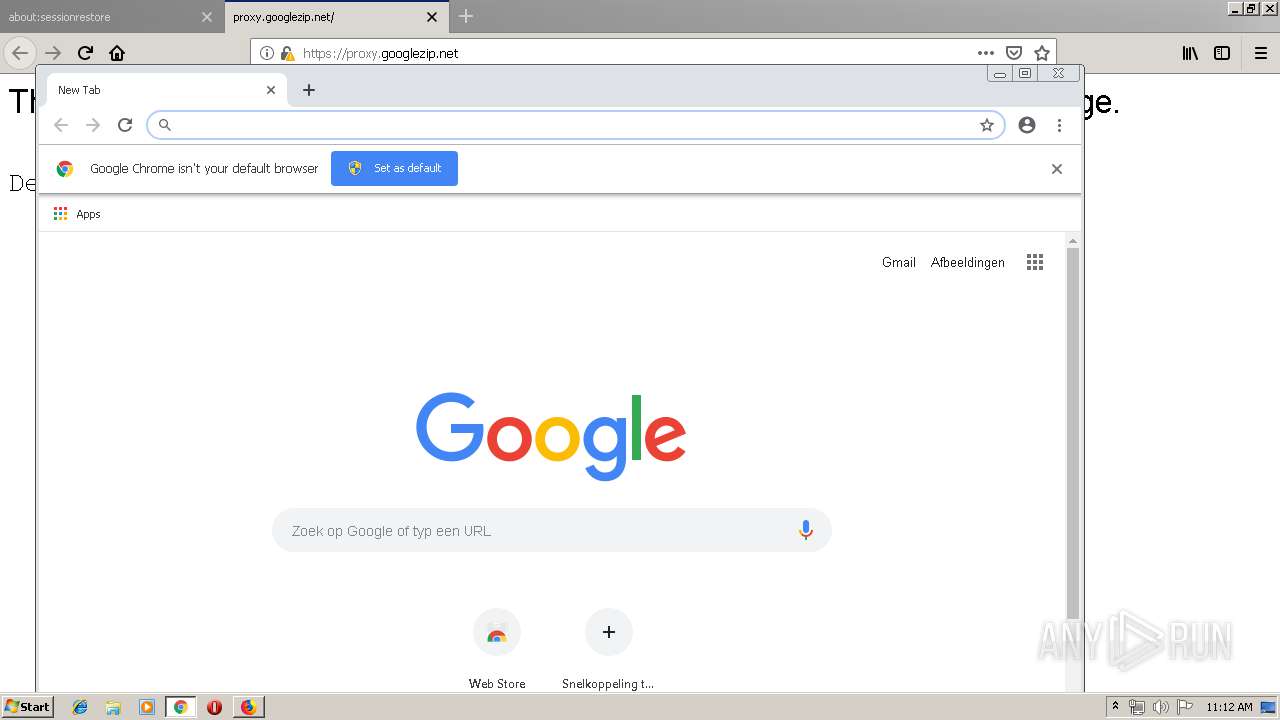The height and width of the screenshot is (720, 1280).
Task: Open Opera from the taskbar
Action: (x=214, y=707)
